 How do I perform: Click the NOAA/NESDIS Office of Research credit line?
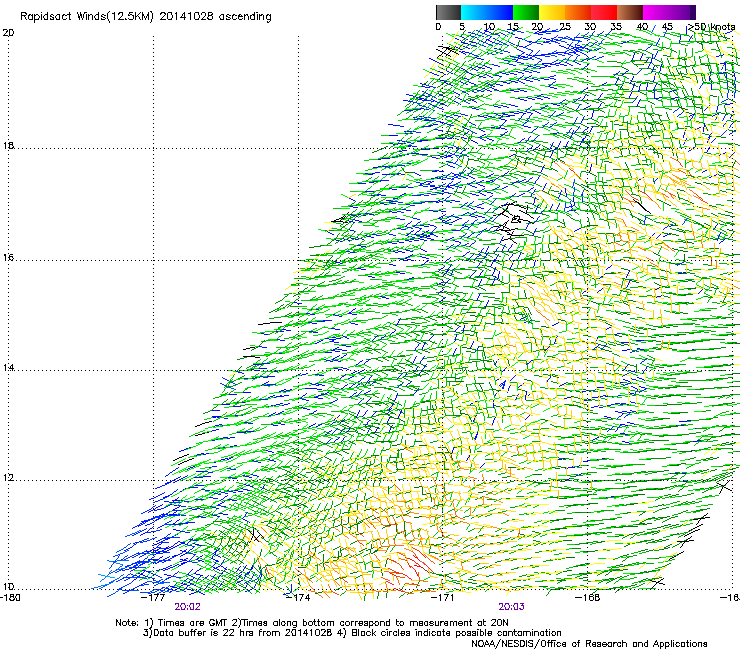click(589, 644)
